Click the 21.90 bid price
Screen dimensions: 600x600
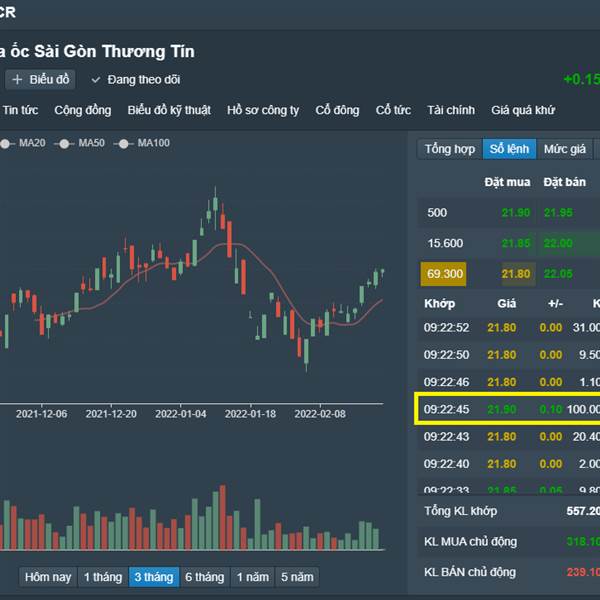point(516,212)
